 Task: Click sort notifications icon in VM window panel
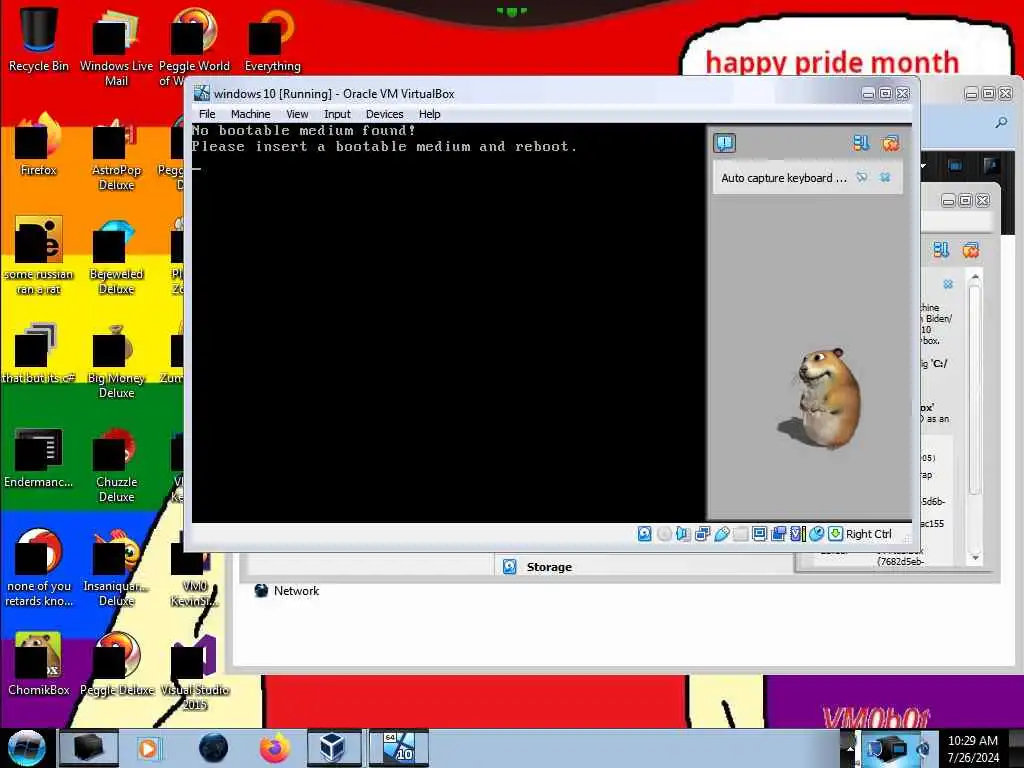(861, 143)
